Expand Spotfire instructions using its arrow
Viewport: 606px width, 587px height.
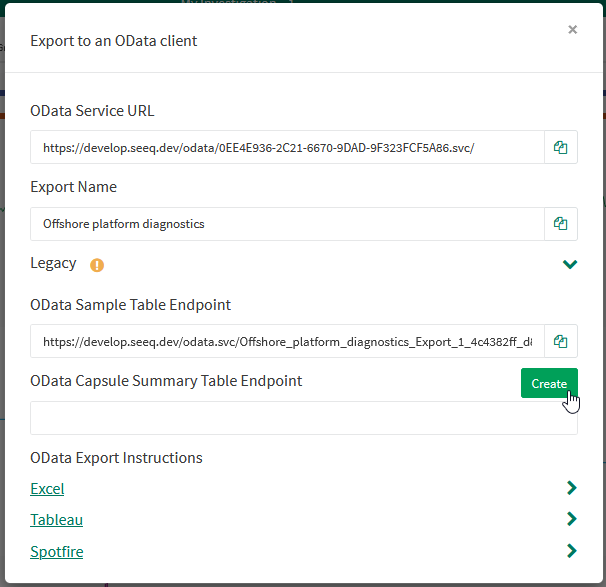click(571, 550)
